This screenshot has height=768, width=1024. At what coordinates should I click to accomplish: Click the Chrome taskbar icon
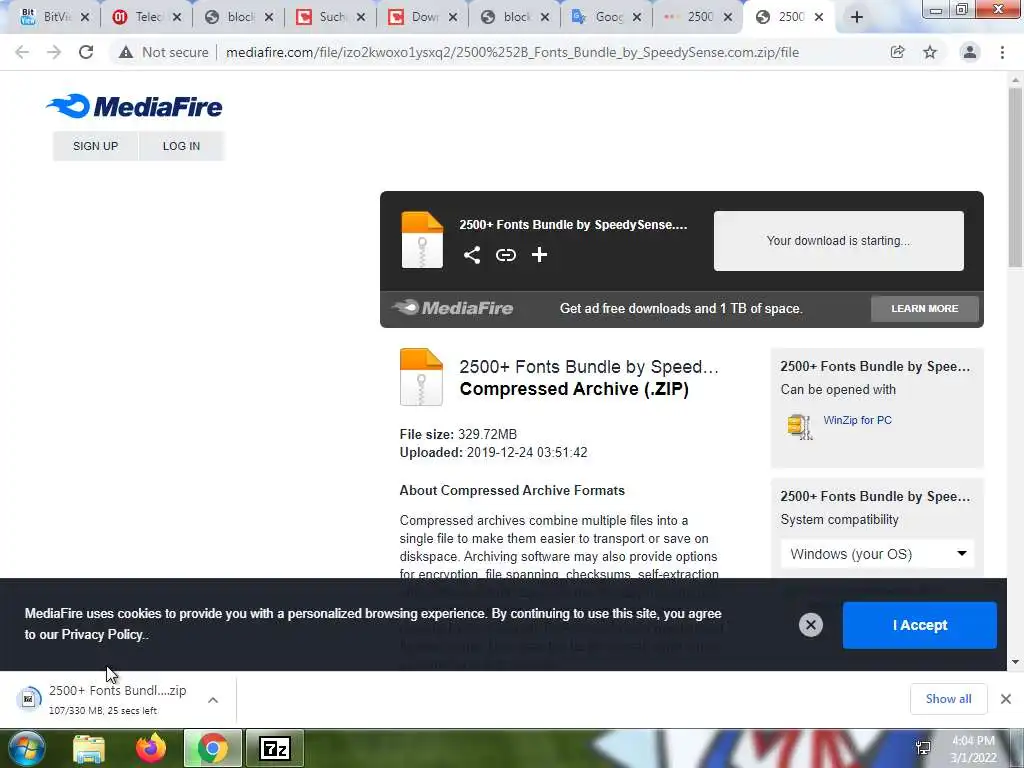[213, 748]
